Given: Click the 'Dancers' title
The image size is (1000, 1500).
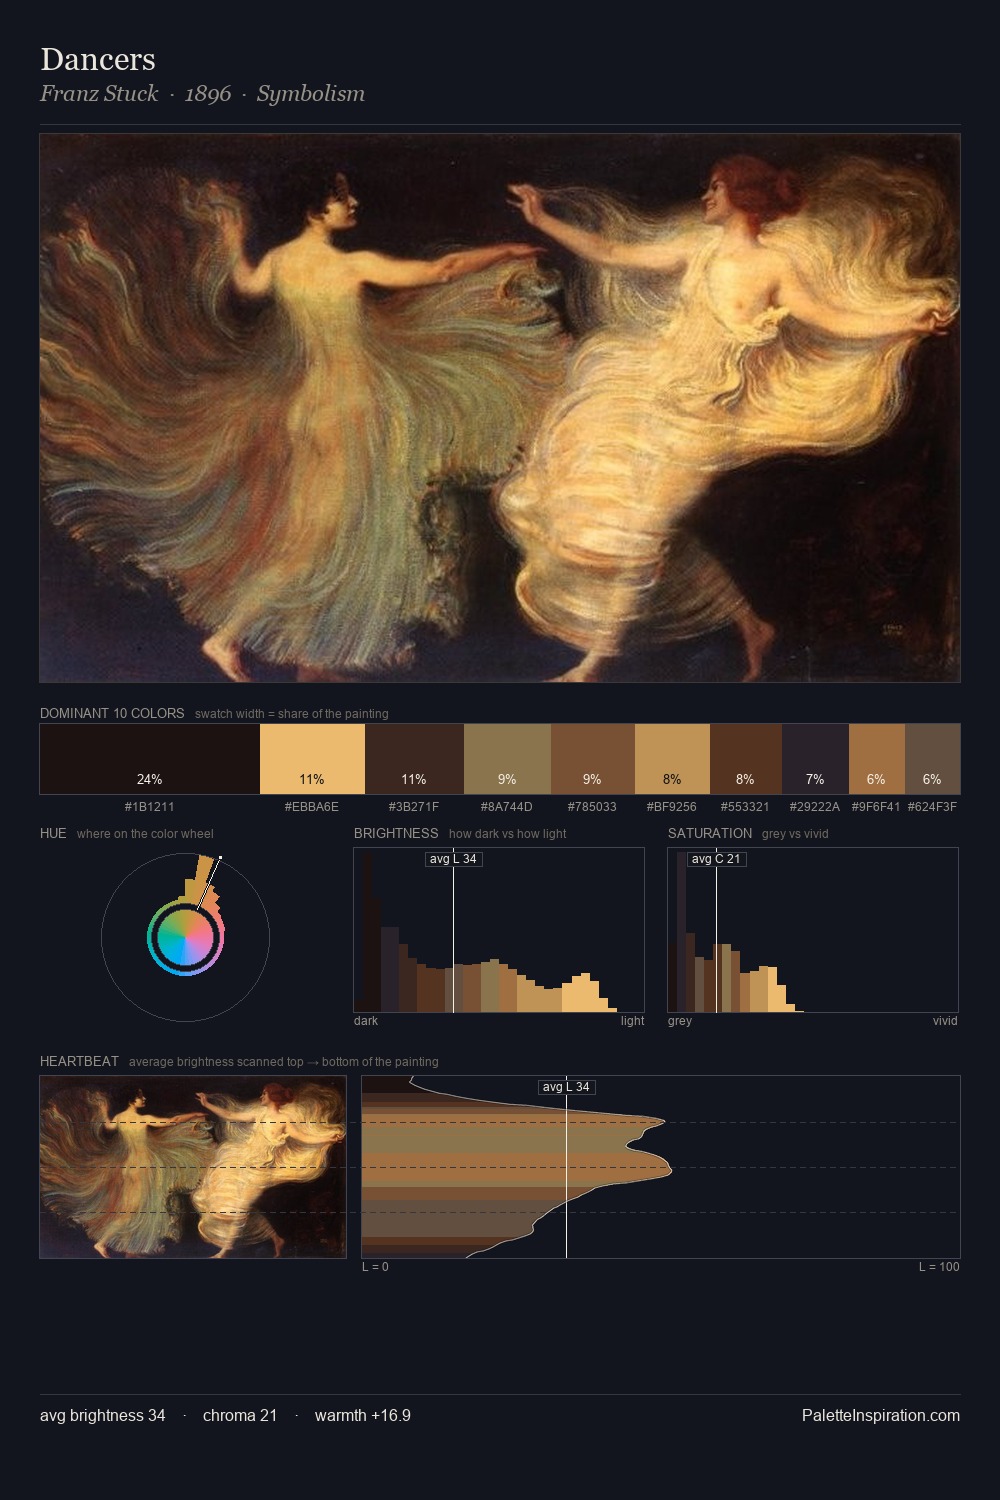Looking at the screenshot, I should tap(98, 59).
